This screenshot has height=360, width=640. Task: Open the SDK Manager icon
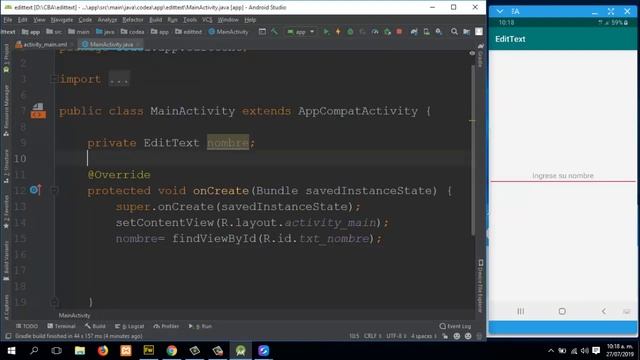439,32
